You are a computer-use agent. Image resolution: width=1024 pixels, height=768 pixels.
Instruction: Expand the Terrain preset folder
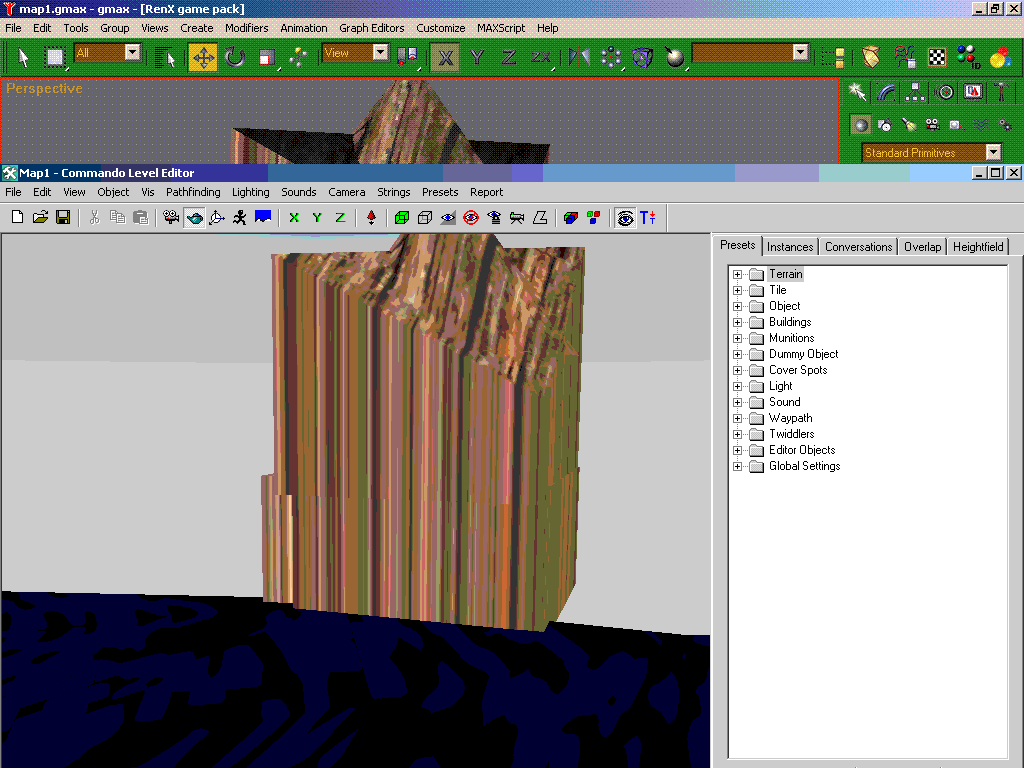click(x=738, y=274)
